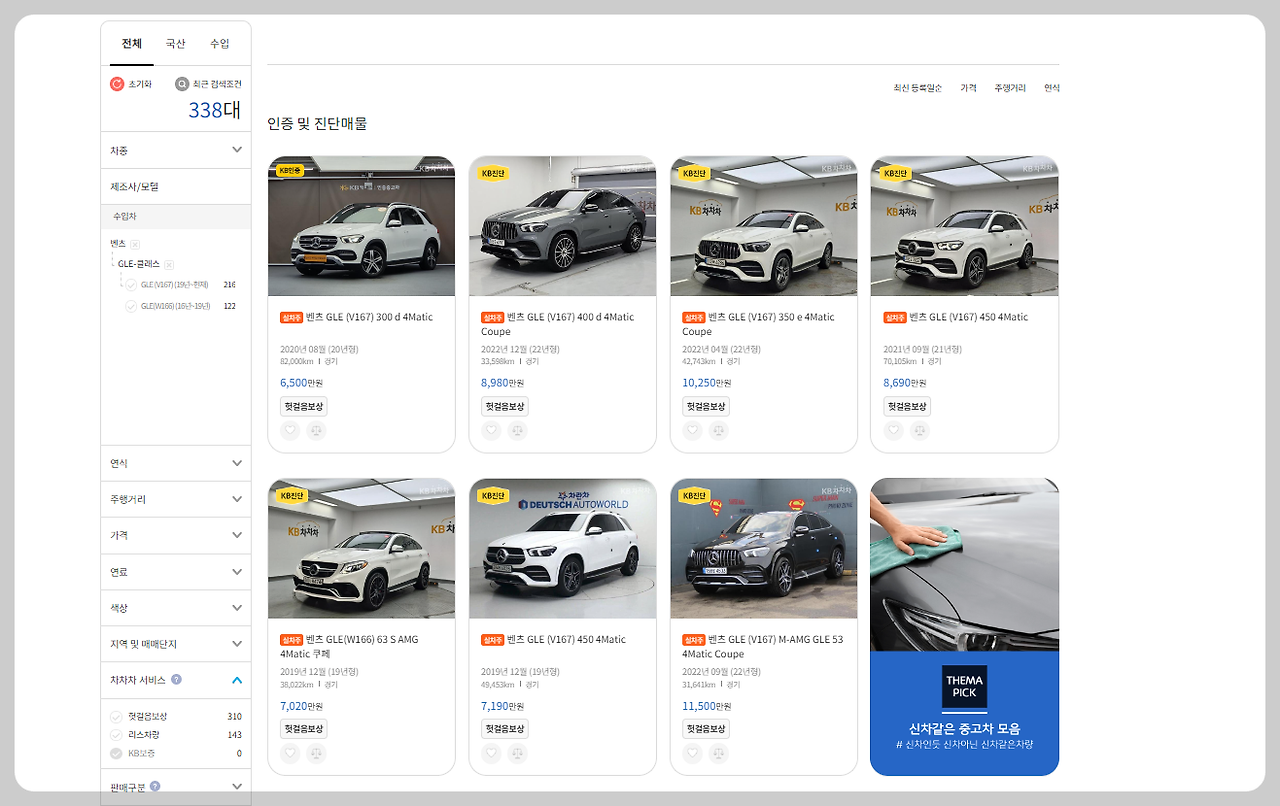The width and height of the screenshot is (1280, 806).
Task: Switch to the 전체 tab
Action: point(132,44)
